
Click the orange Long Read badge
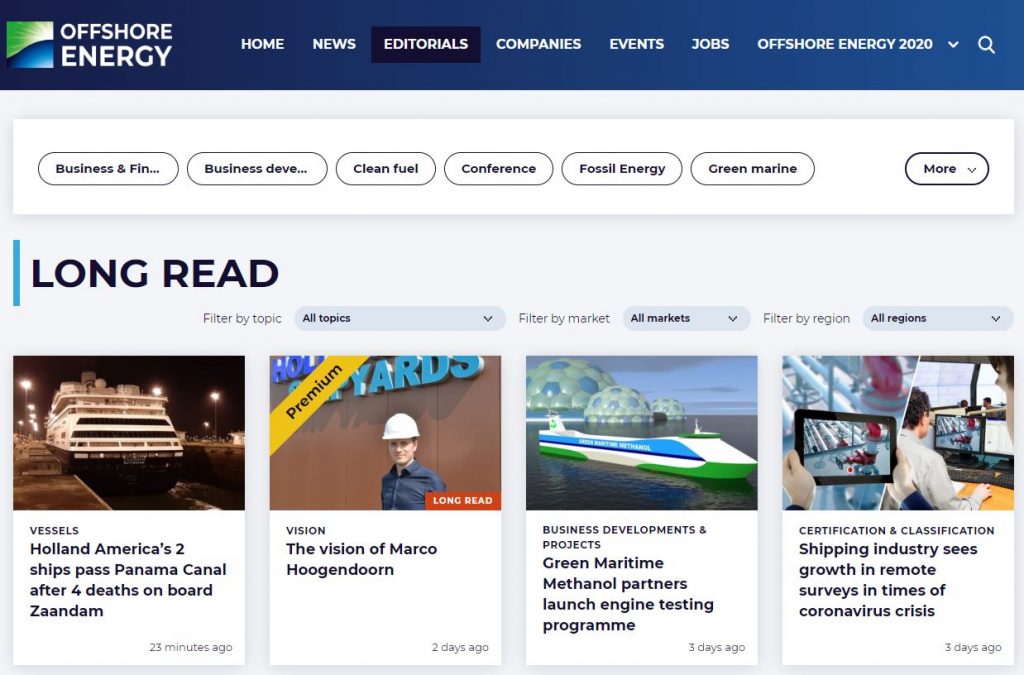point(462,501)
